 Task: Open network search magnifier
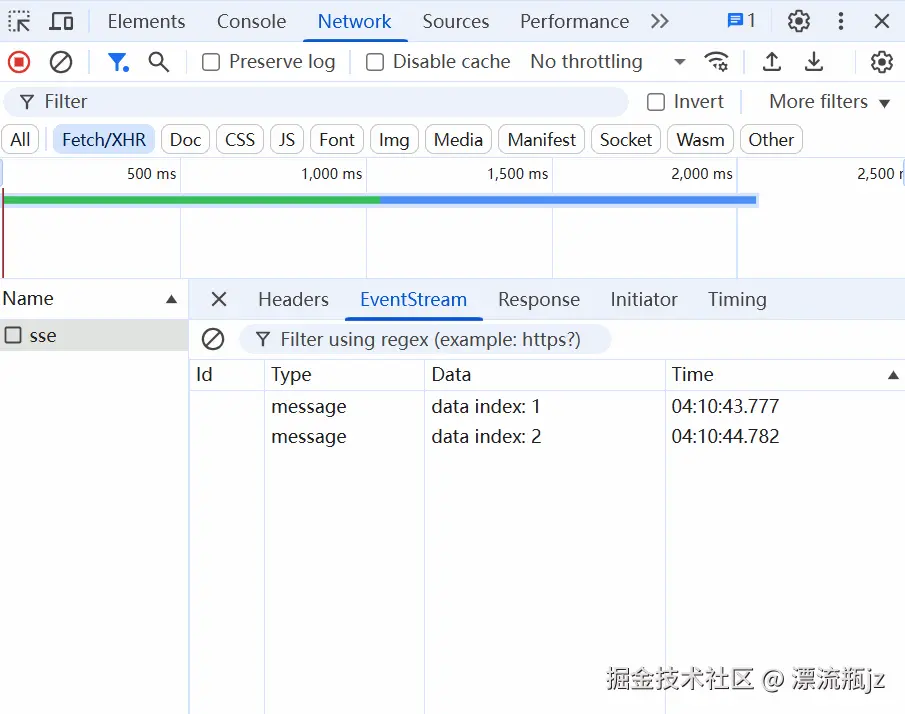[159, 61]
